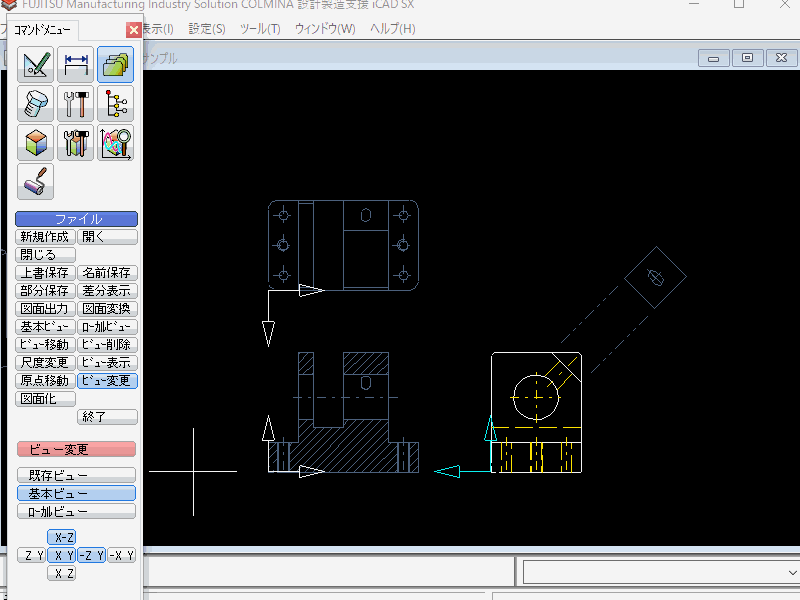
Task: Click the paint roller icon
Action: (36, 182)
